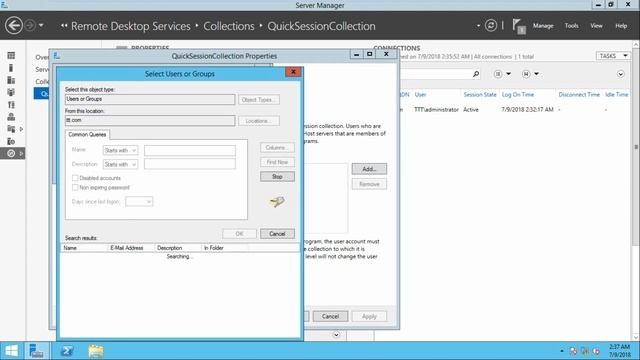Screen dimensions: 640x360
Task: Open the sixth sidebar role icon
Action: [11, 117]
